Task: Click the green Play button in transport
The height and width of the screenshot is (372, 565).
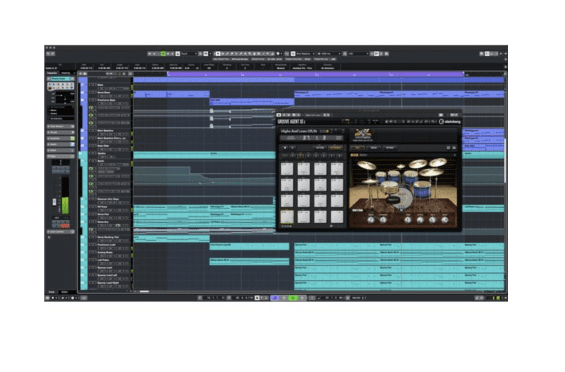Action: [x=293, y=298]
